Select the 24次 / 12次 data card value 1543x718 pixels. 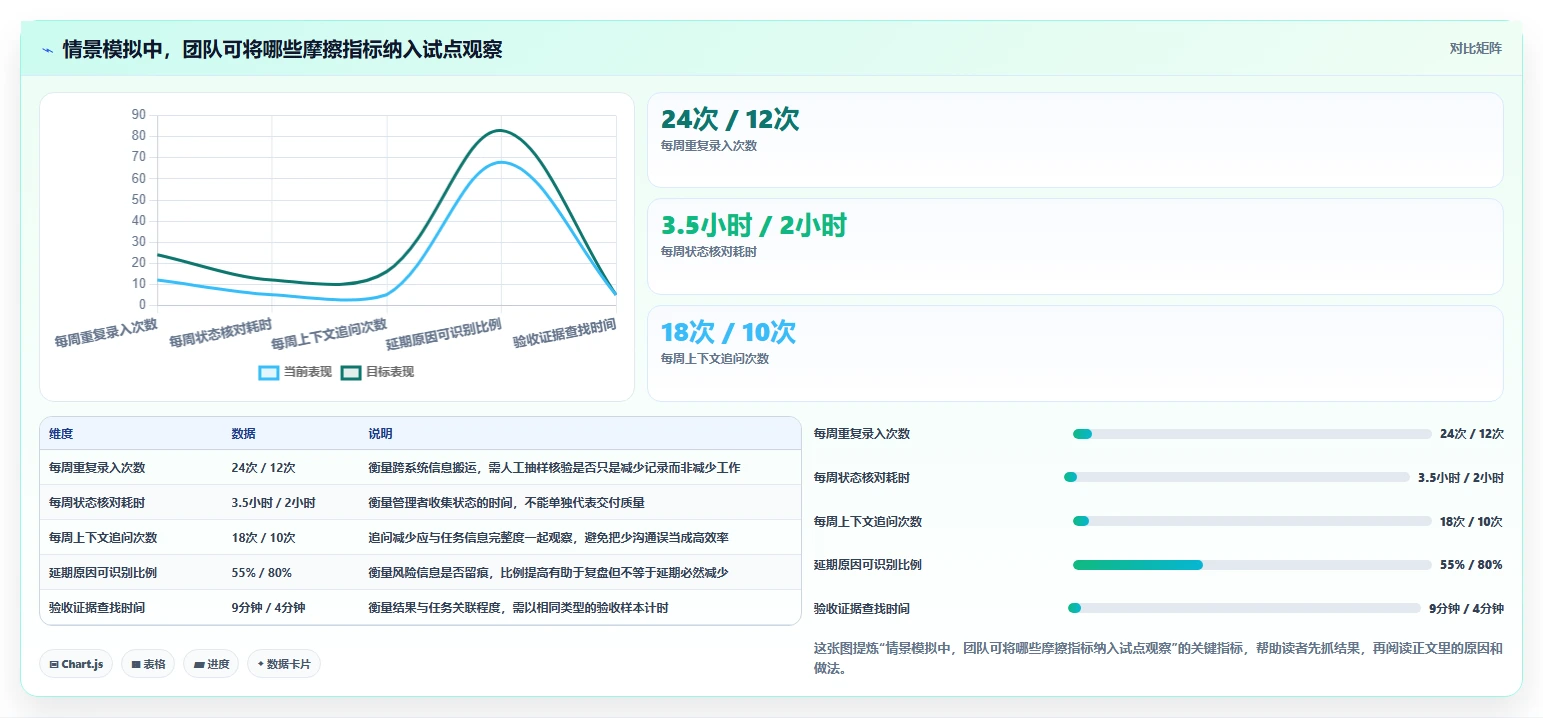pos(730,120)
